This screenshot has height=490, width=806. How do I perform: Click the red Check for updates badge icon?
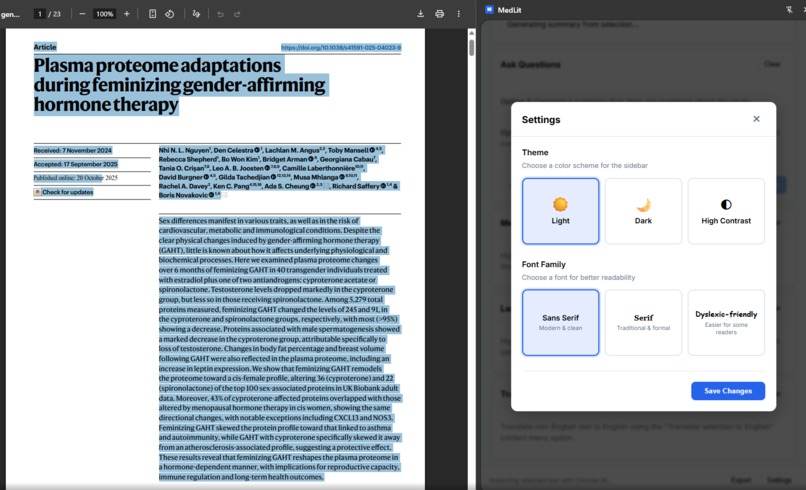(x=37, y=192)
